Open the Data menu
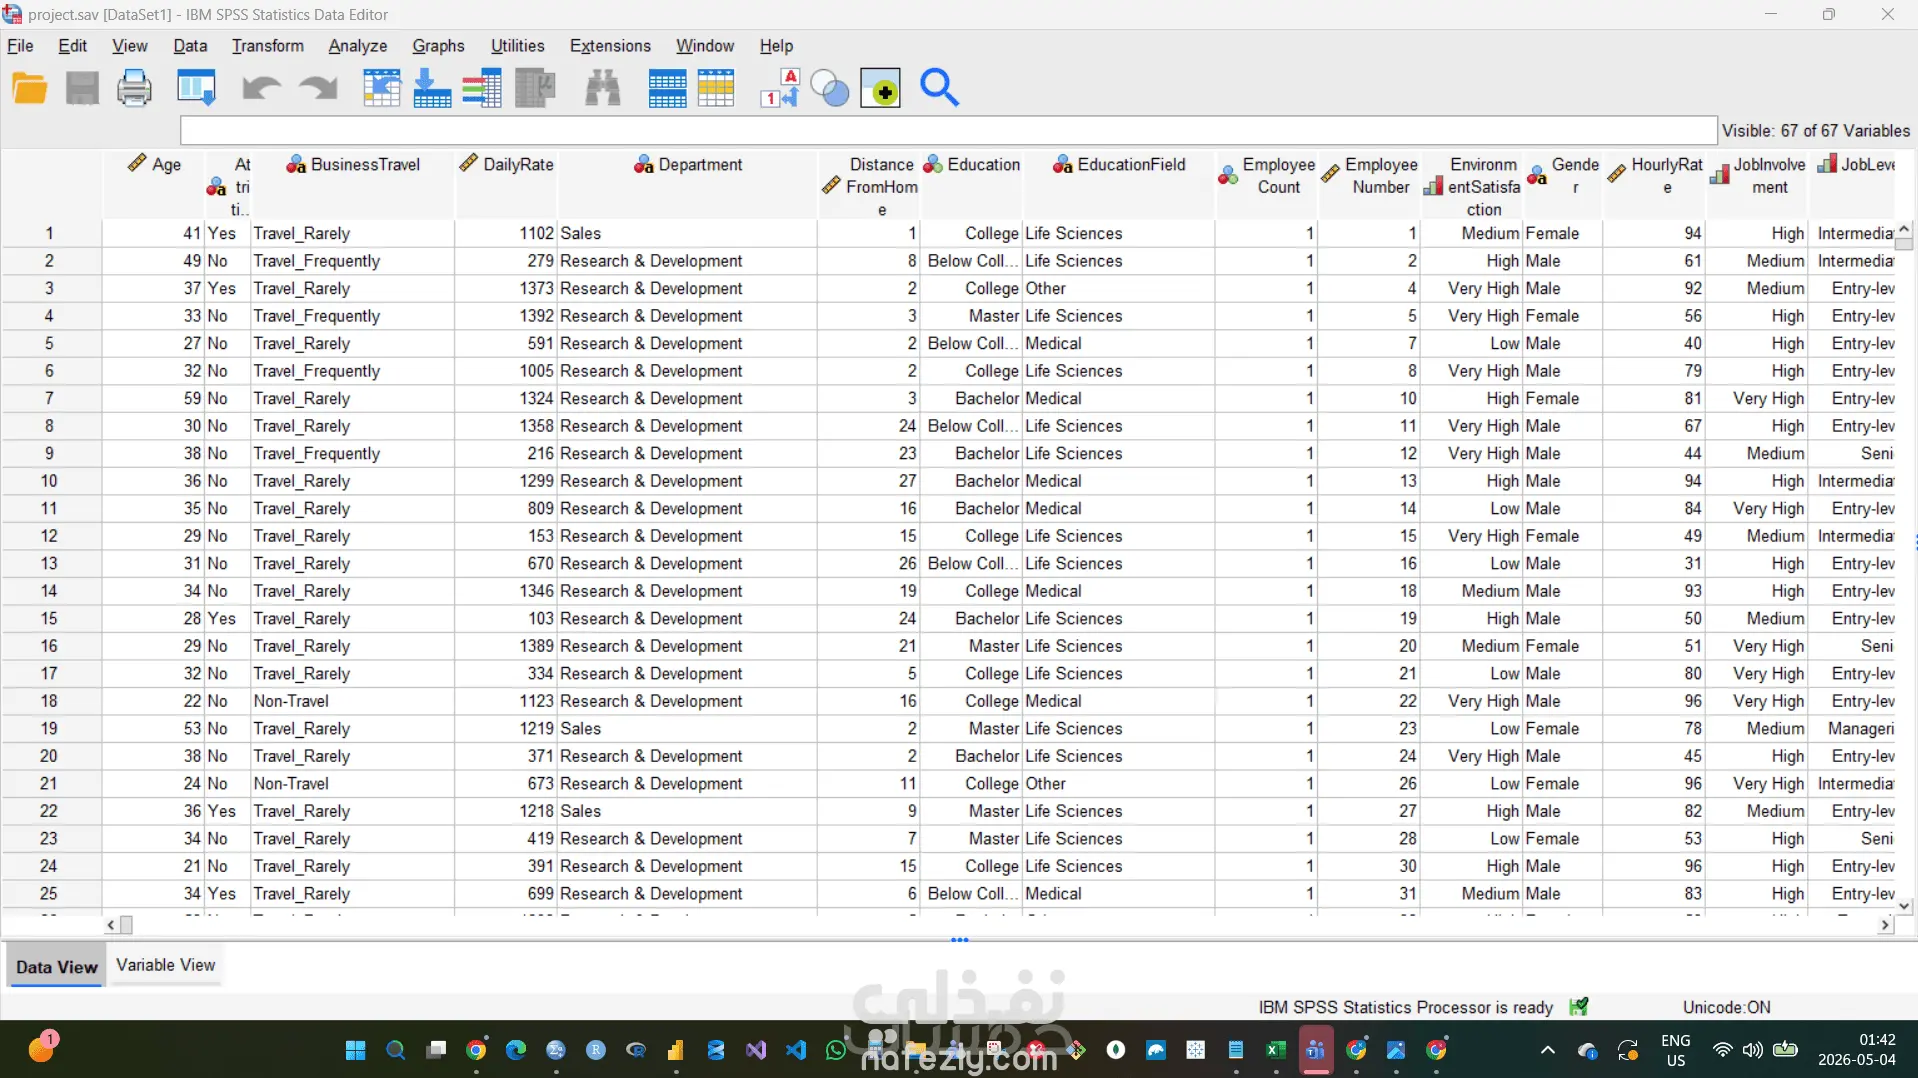Viewport: 1918px width, 1078px height. 190,46
